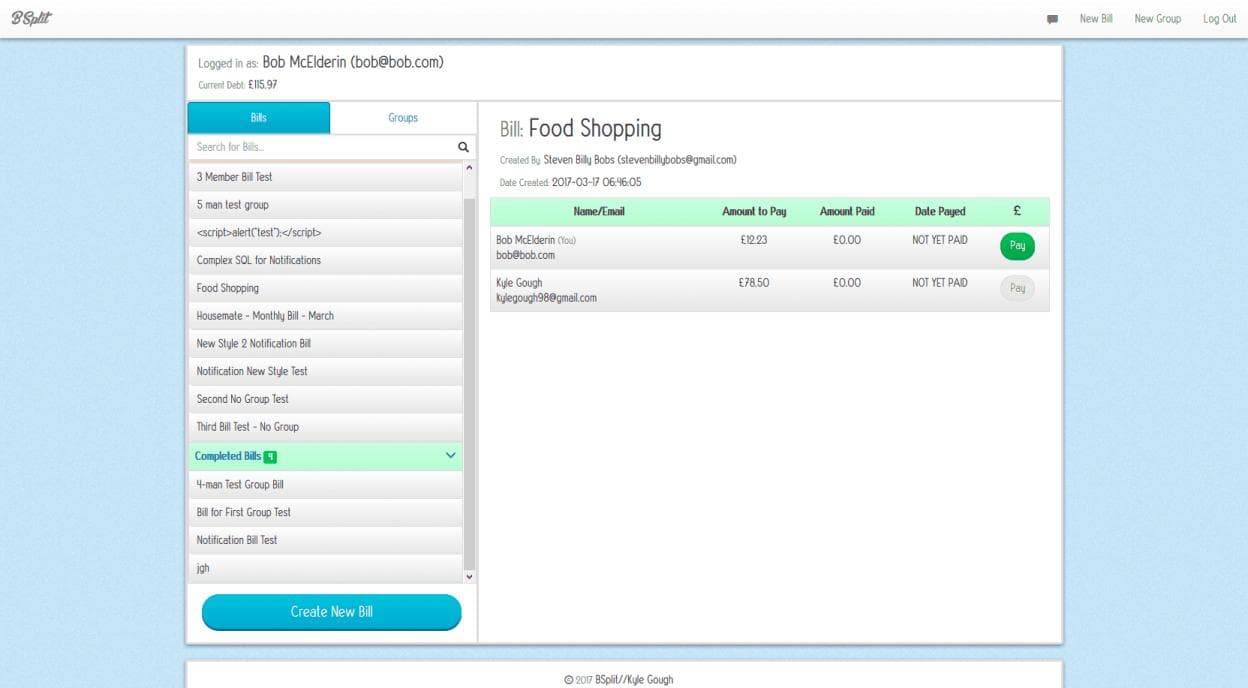Open Complex SQL for Notifications bill
The image size is (1248, 688).
click(x=325, y=260)
